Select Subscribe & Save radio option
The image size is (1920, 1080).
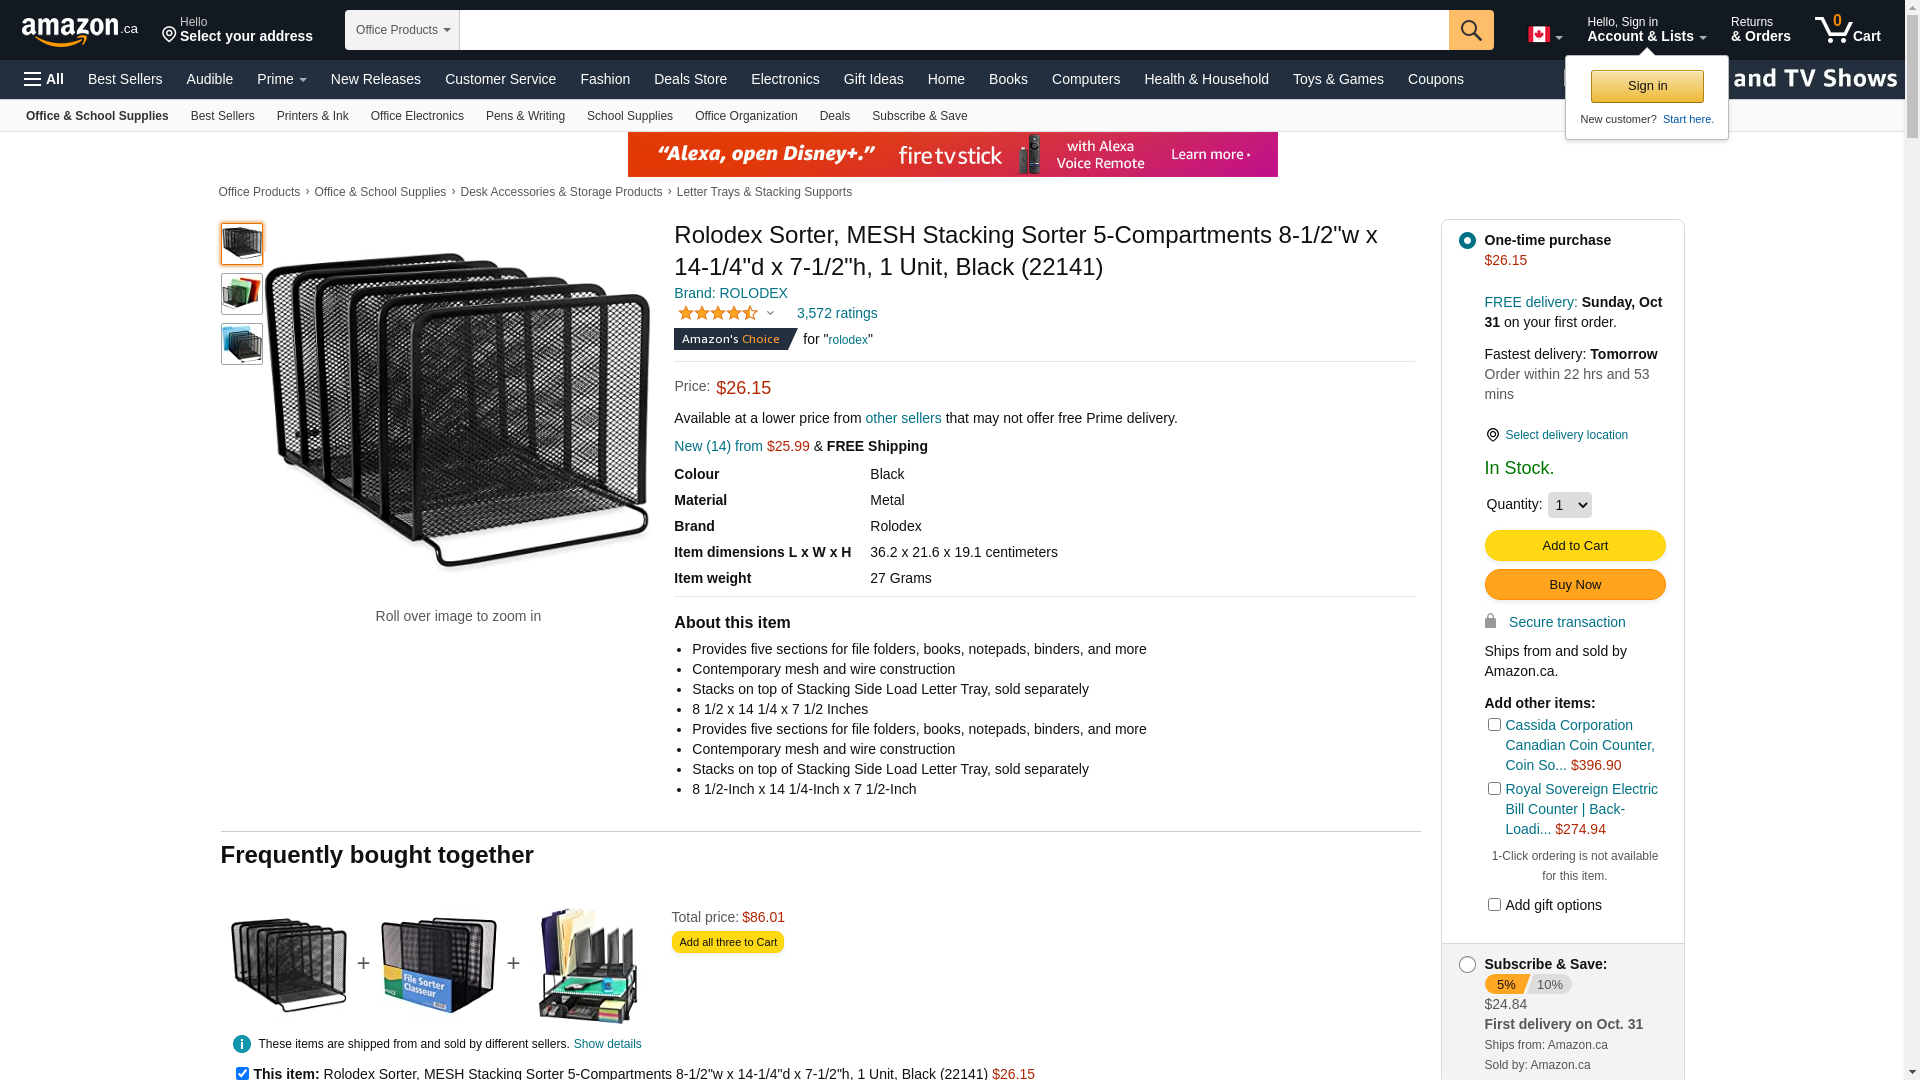(1467, 965)
